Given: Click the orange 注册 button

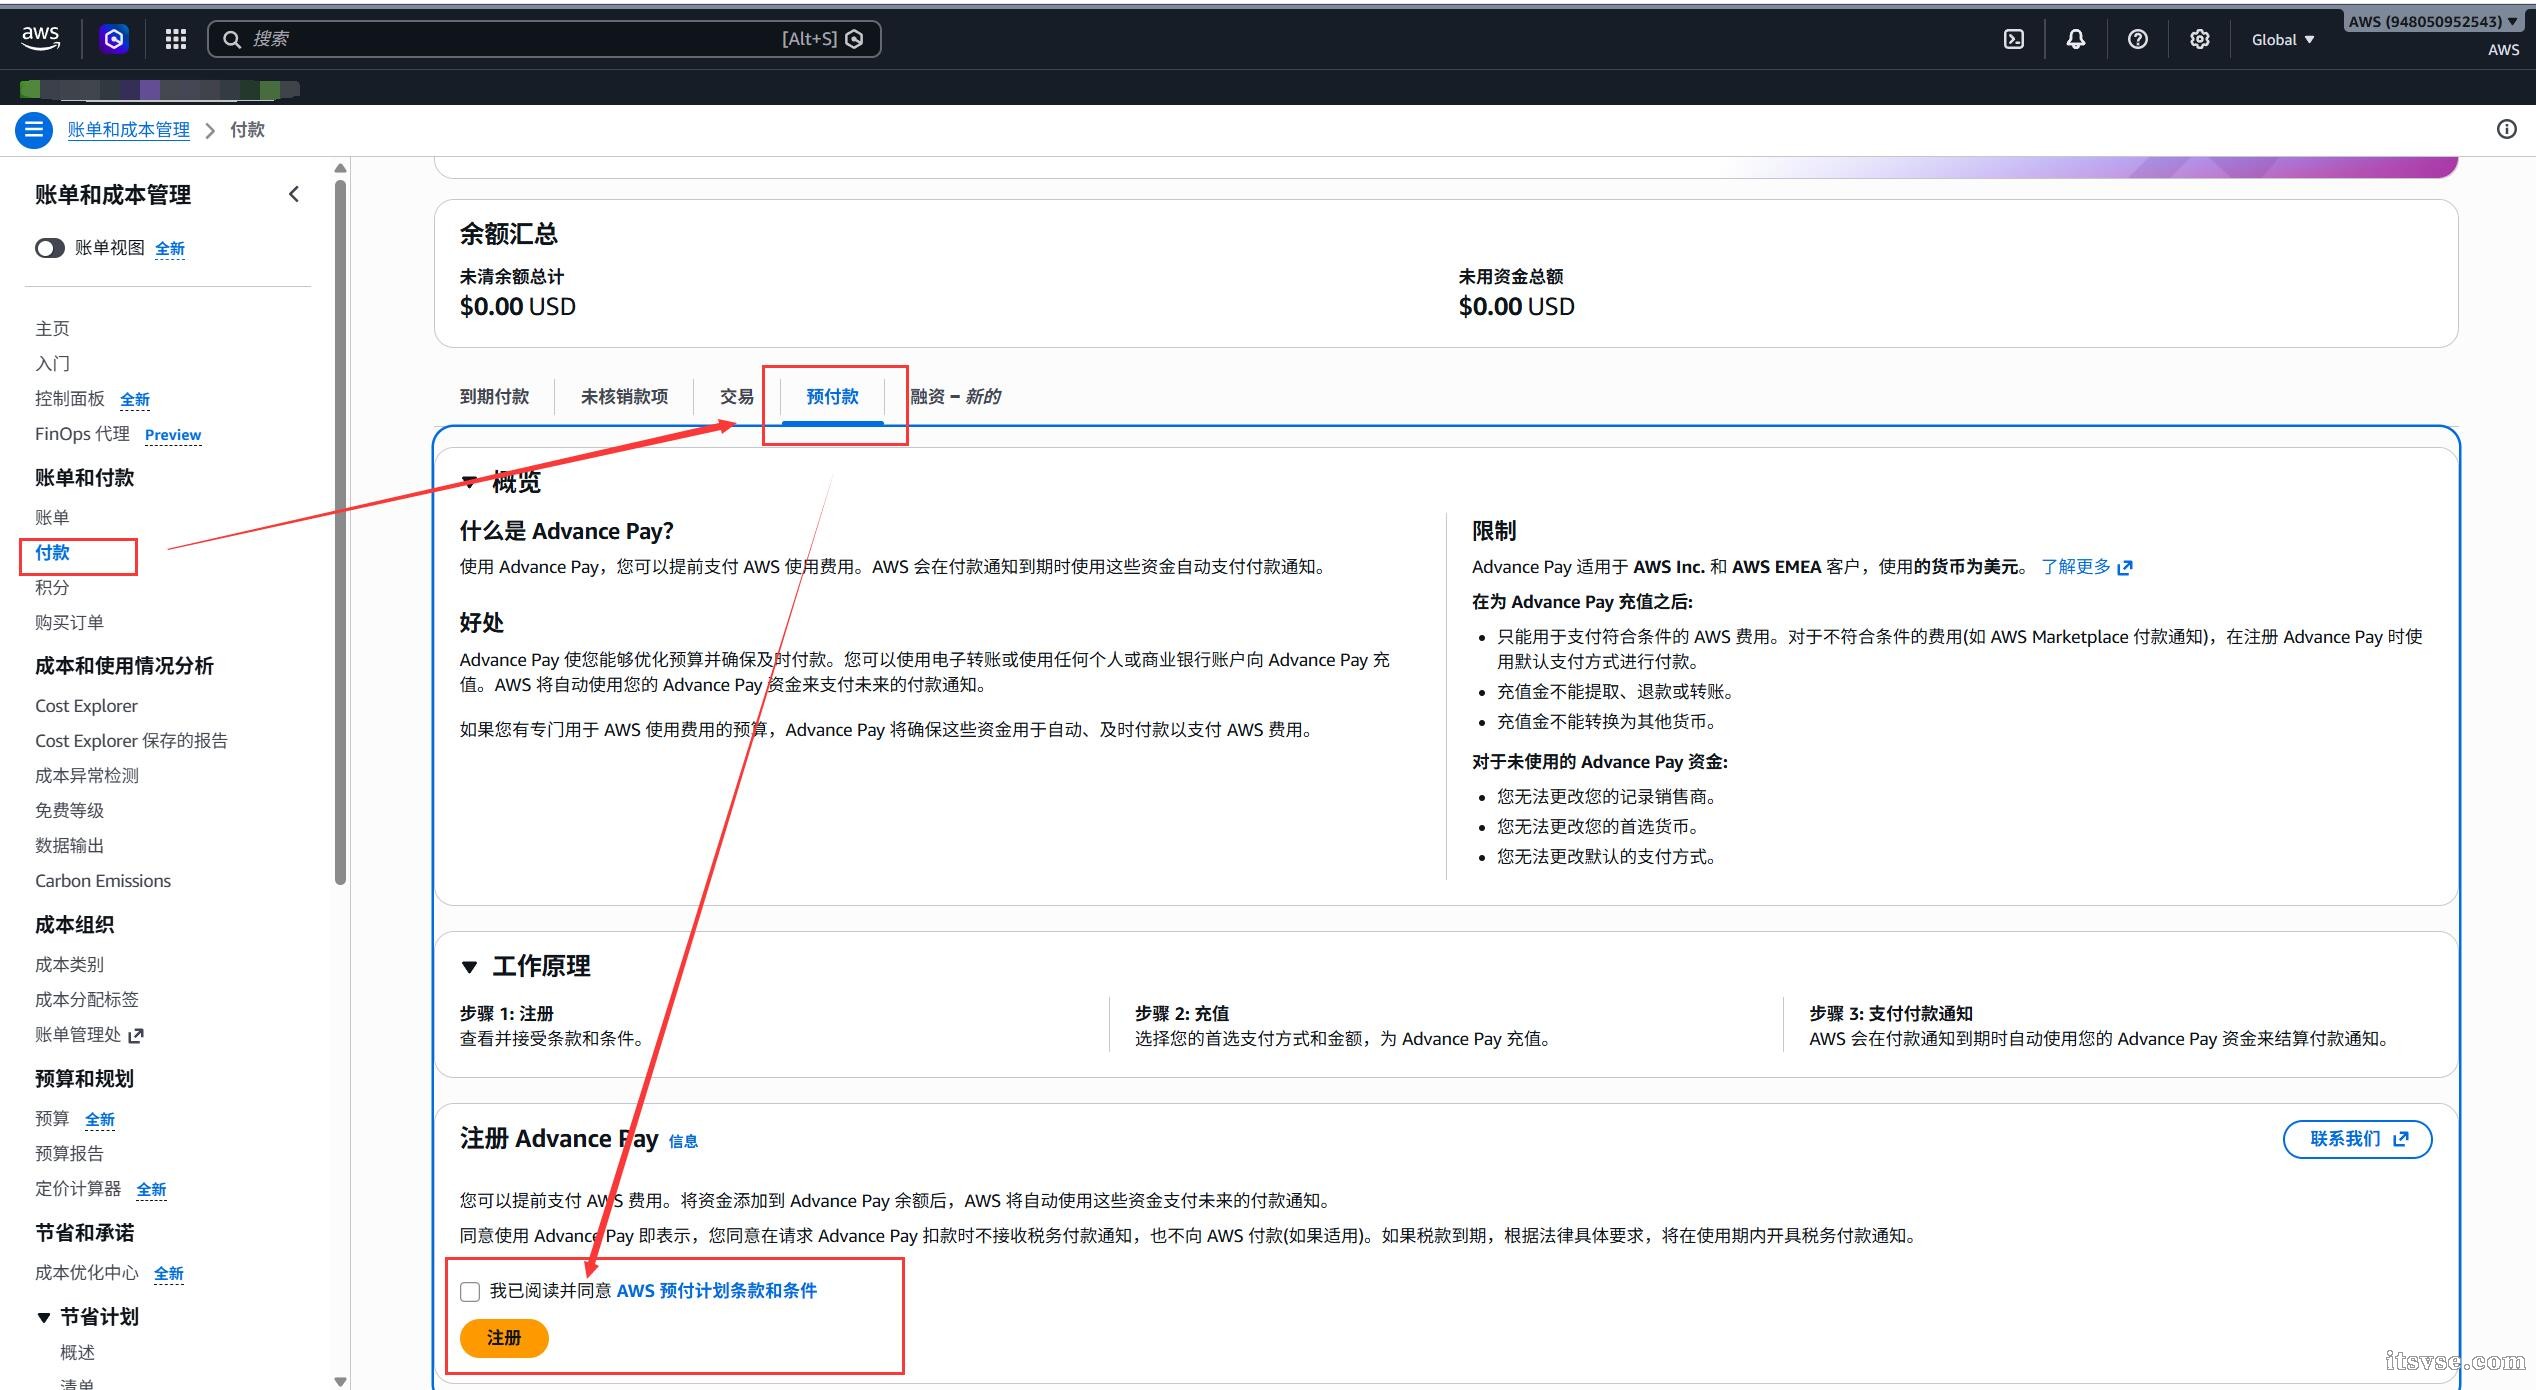Looking at the screenshot, I should (504, 1338).
